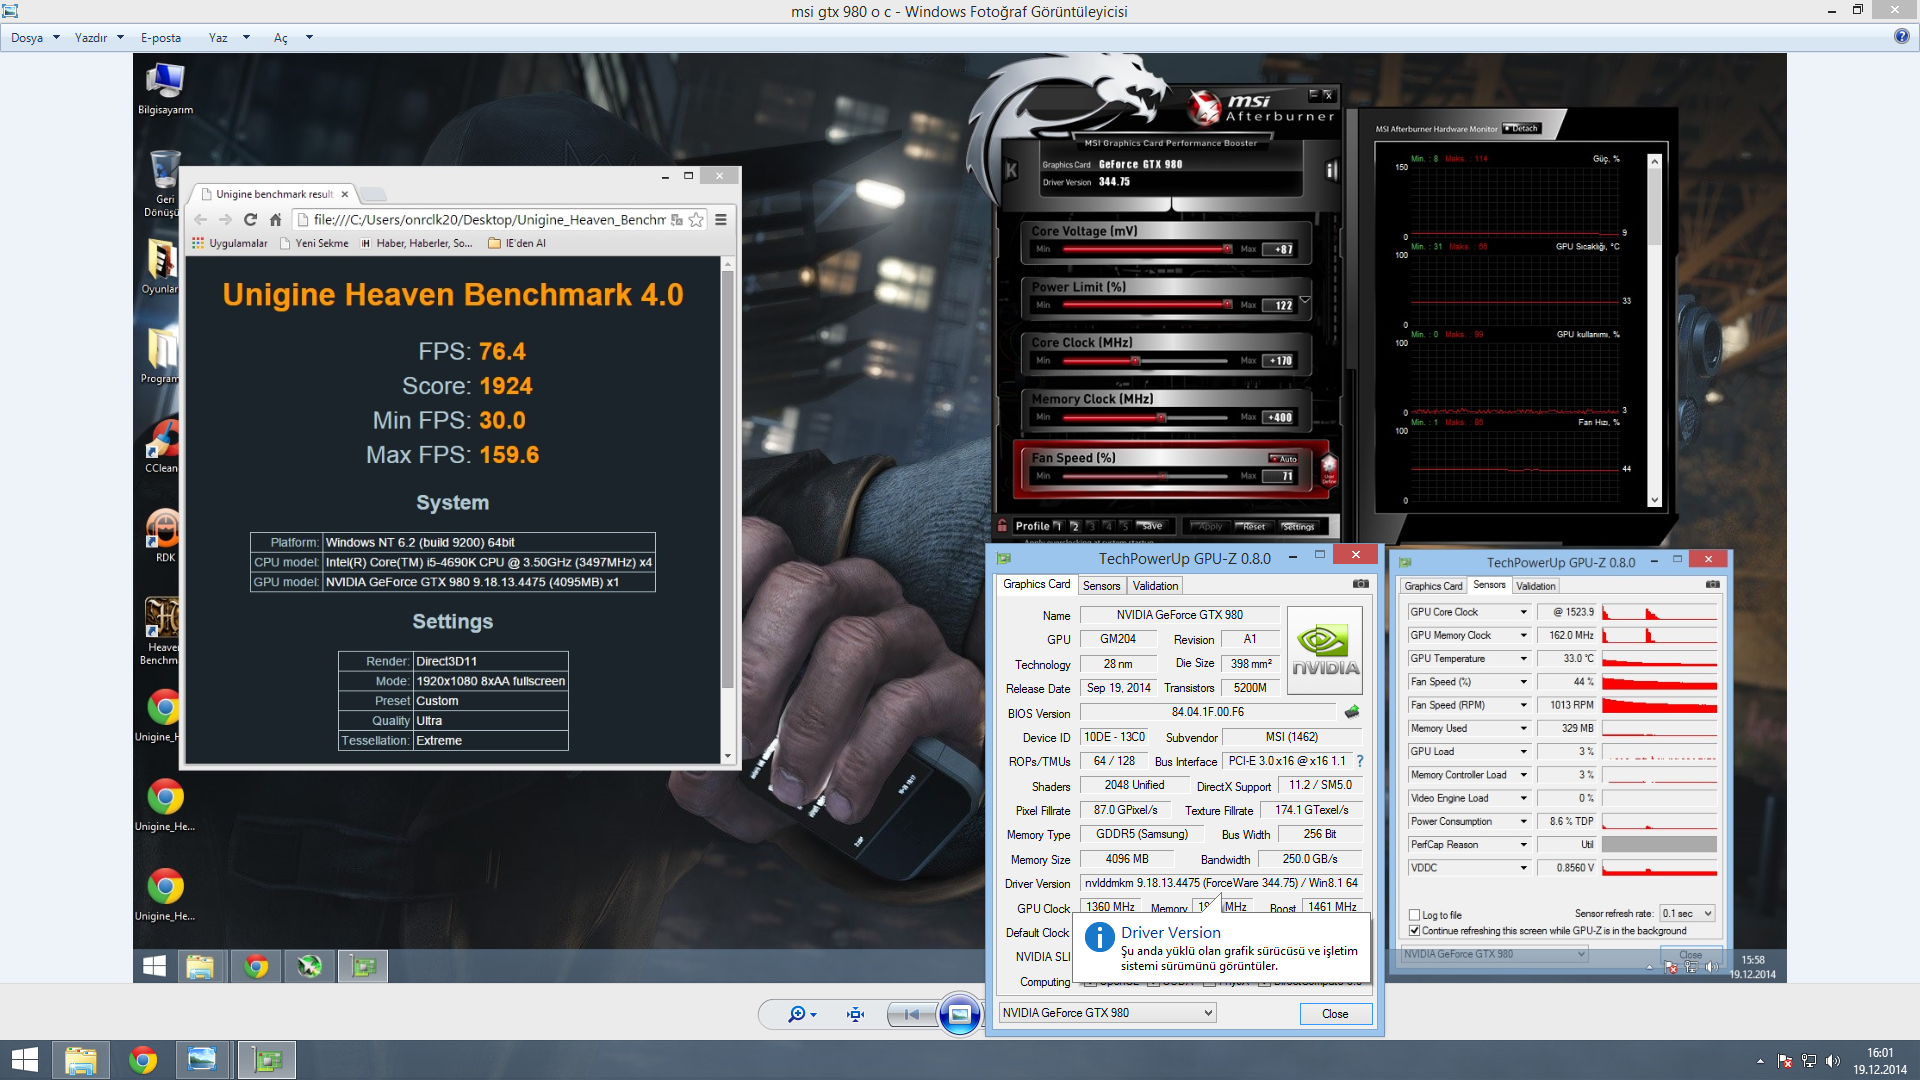Expand GPU Core Clock sensor dropdown
The width and height of the screenshot is (1920, 1080).
coord(1524,612)
